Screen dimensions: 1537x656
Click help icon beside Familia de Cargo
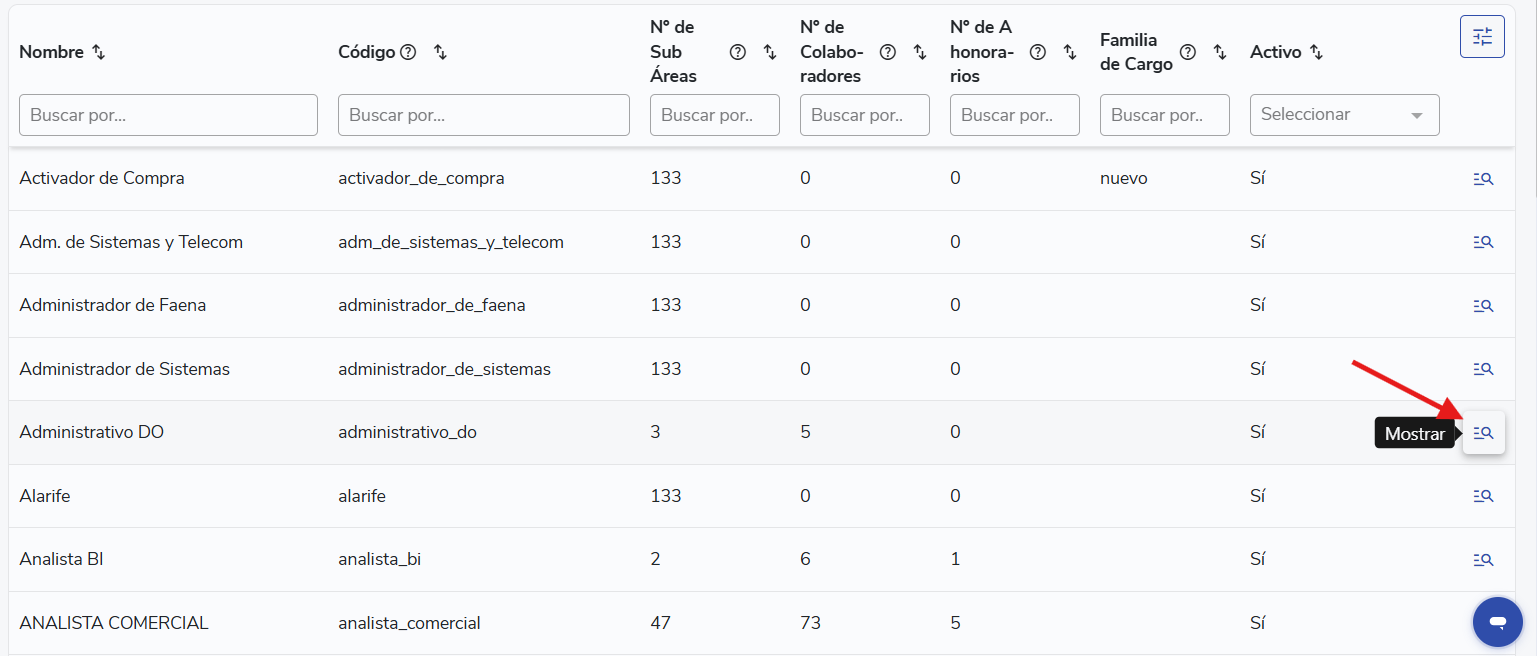[1188, 52]
